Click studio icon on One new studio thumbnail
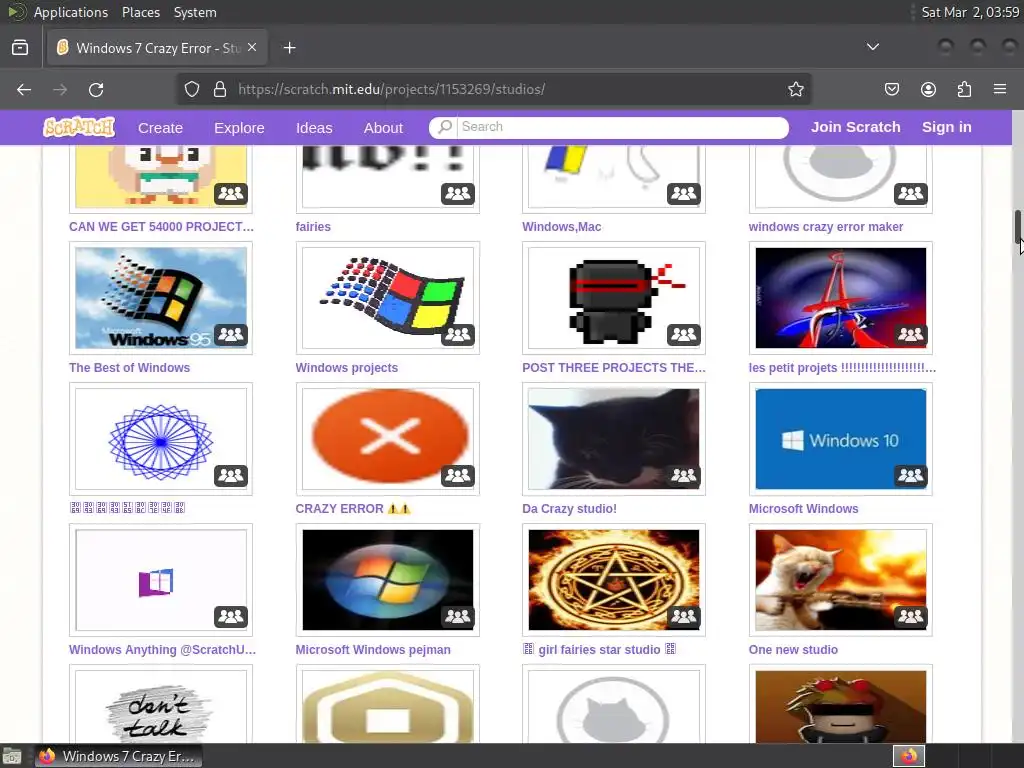 point(910,616)
